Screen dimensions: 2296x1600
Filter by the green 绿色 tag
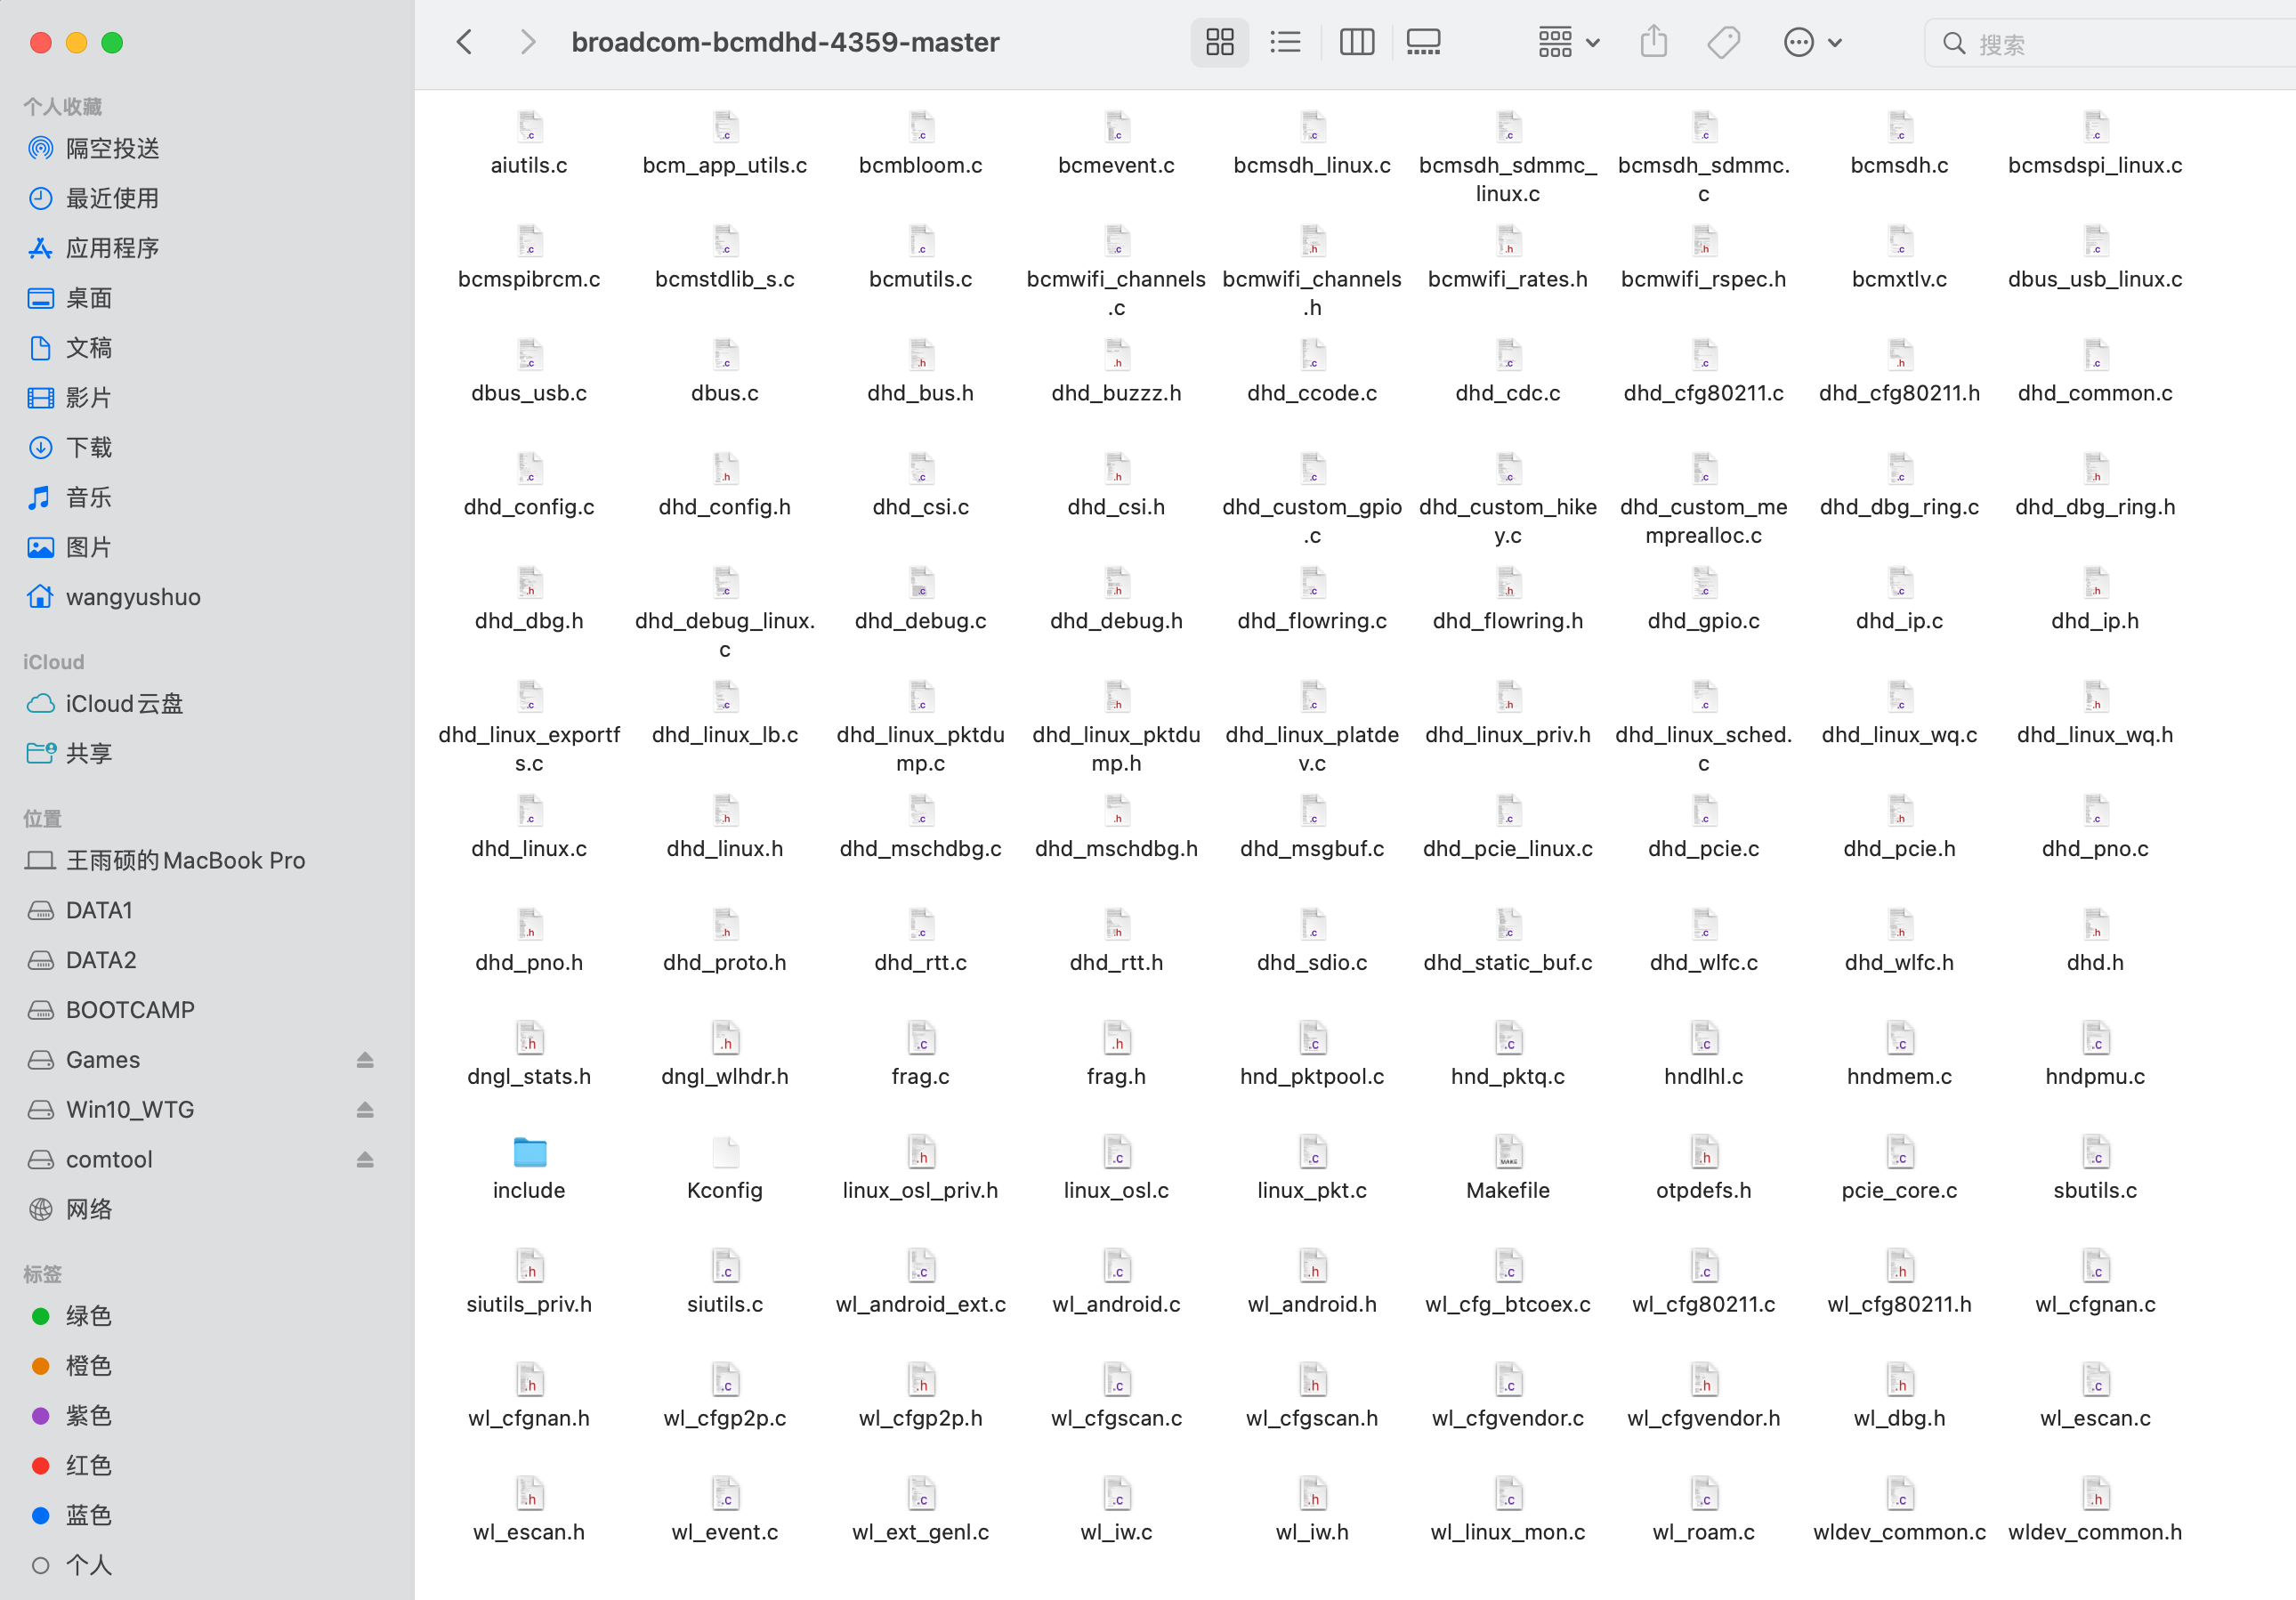pos(88,1315)
